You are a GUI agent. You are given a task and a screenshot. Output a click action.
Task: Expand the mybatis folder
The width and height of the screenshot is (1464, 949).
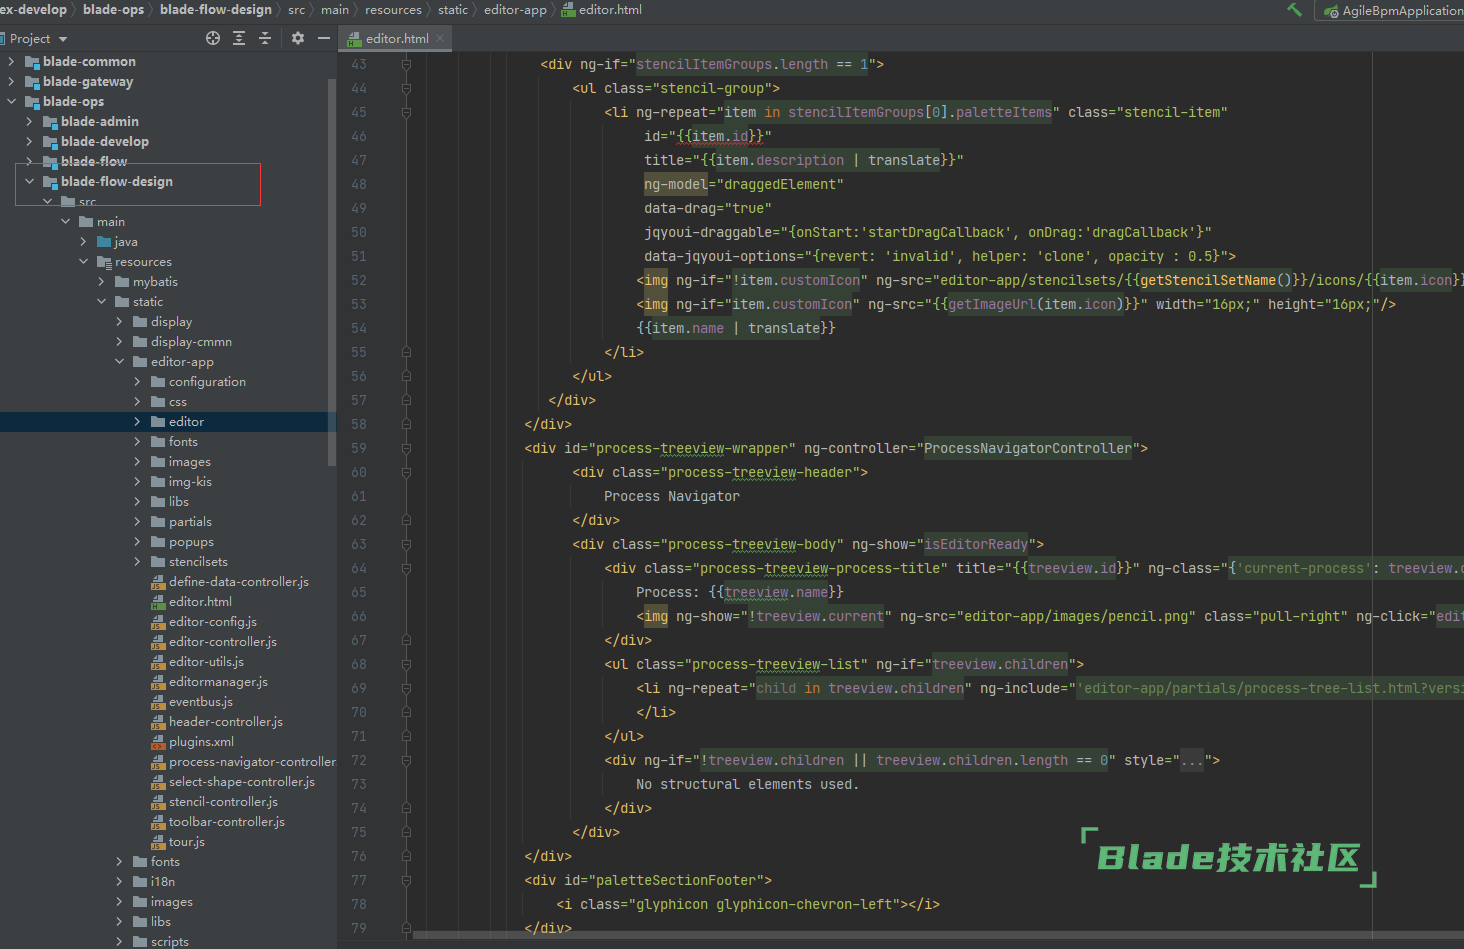101,281
